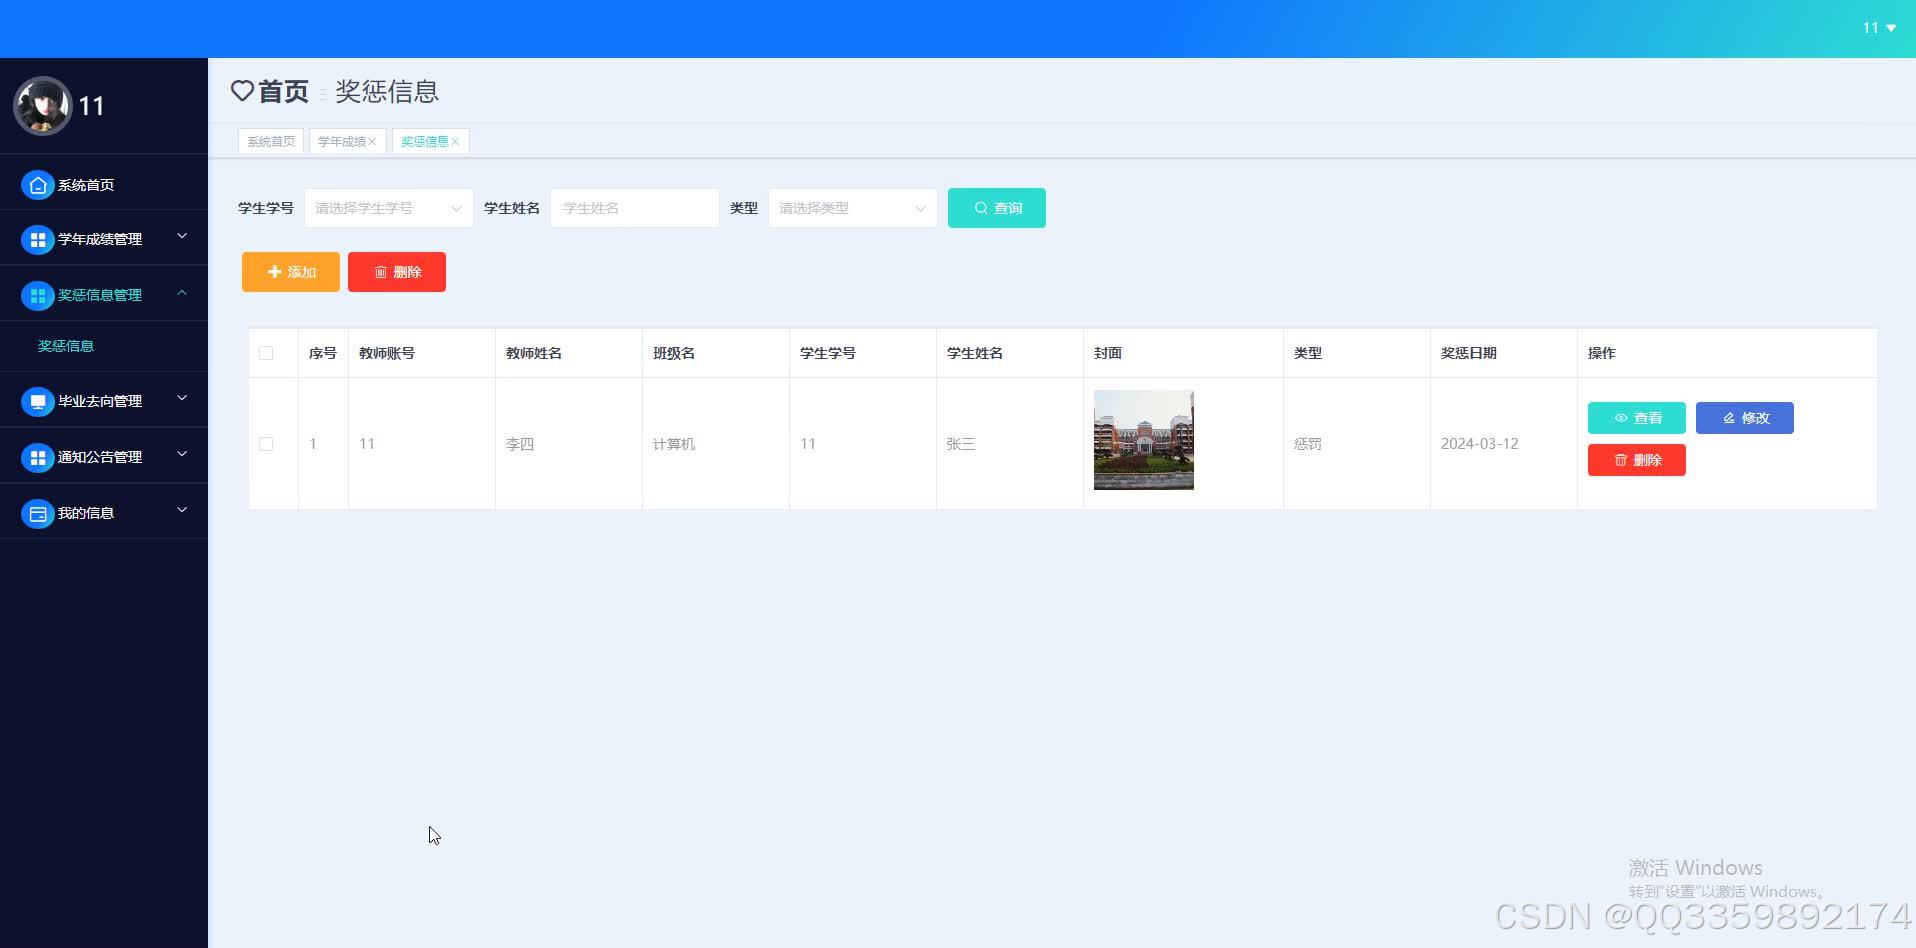Click the 封面 building thumbnail in row 1

pyautogui.click(x=1144, y=440)
